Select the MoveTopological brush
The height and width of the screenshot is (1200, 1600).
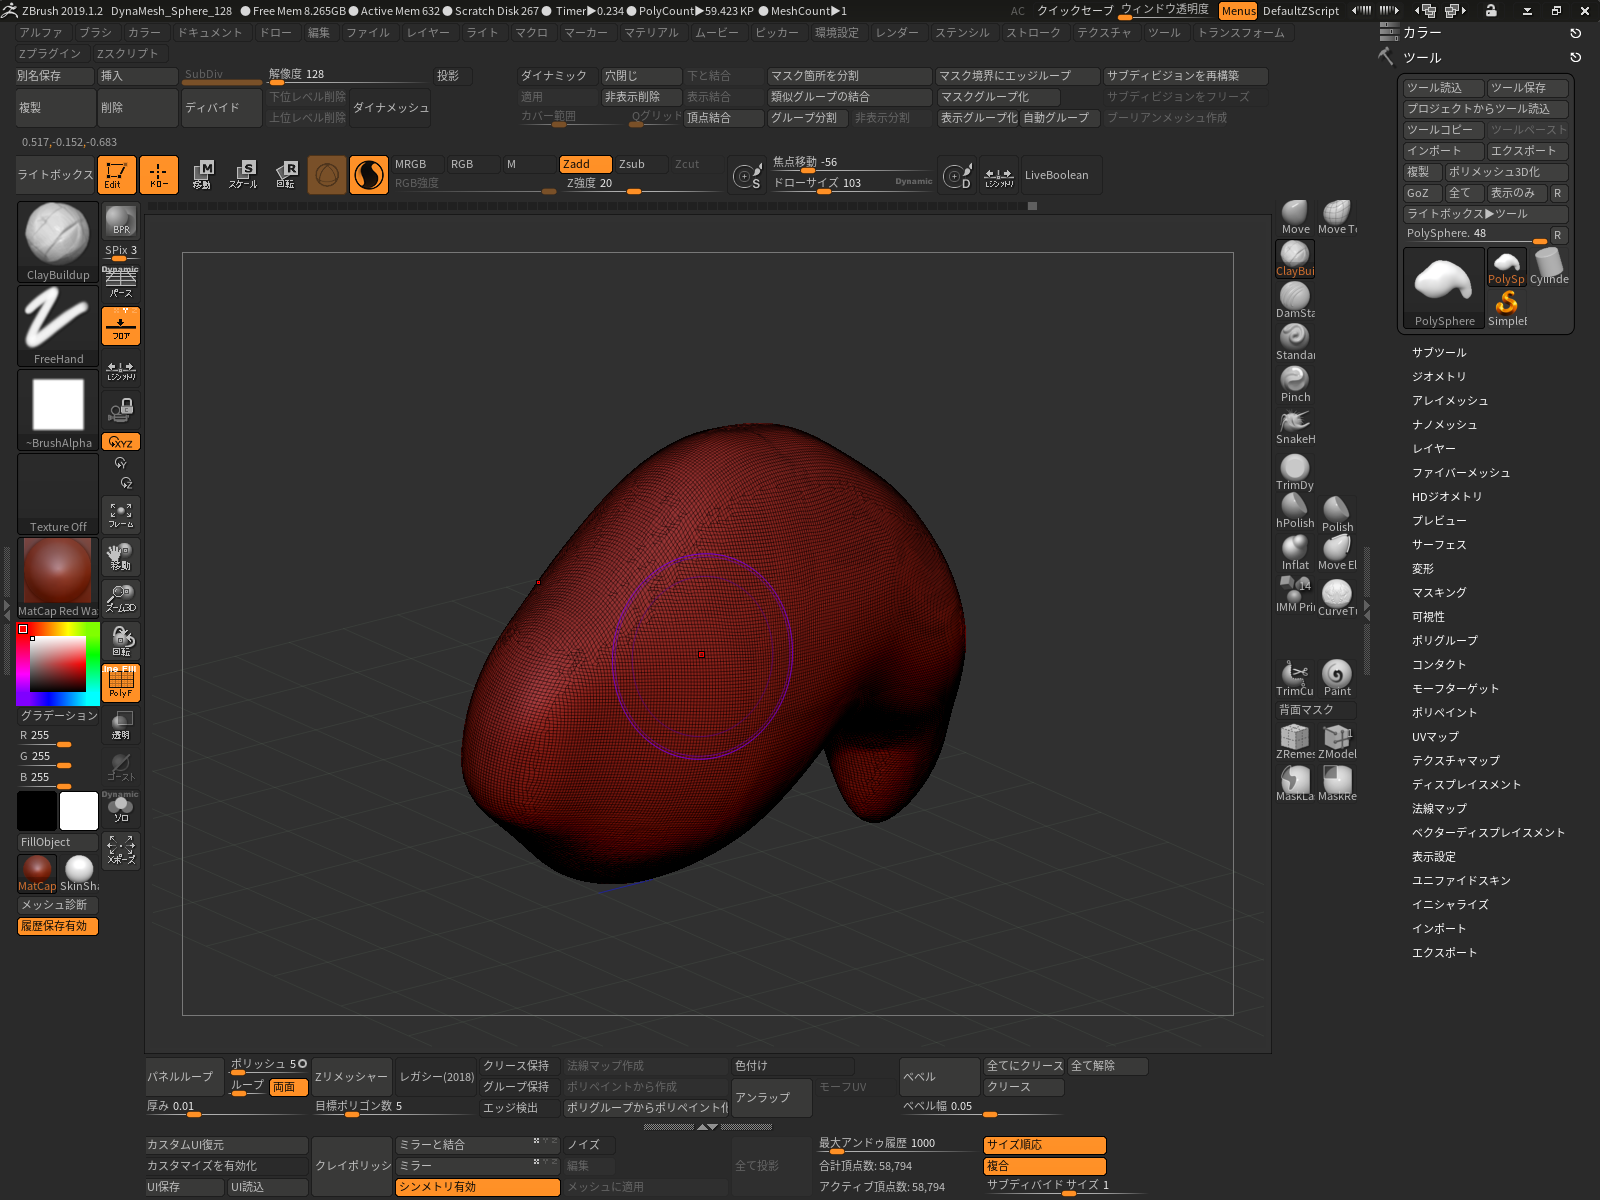[1337, 217]
